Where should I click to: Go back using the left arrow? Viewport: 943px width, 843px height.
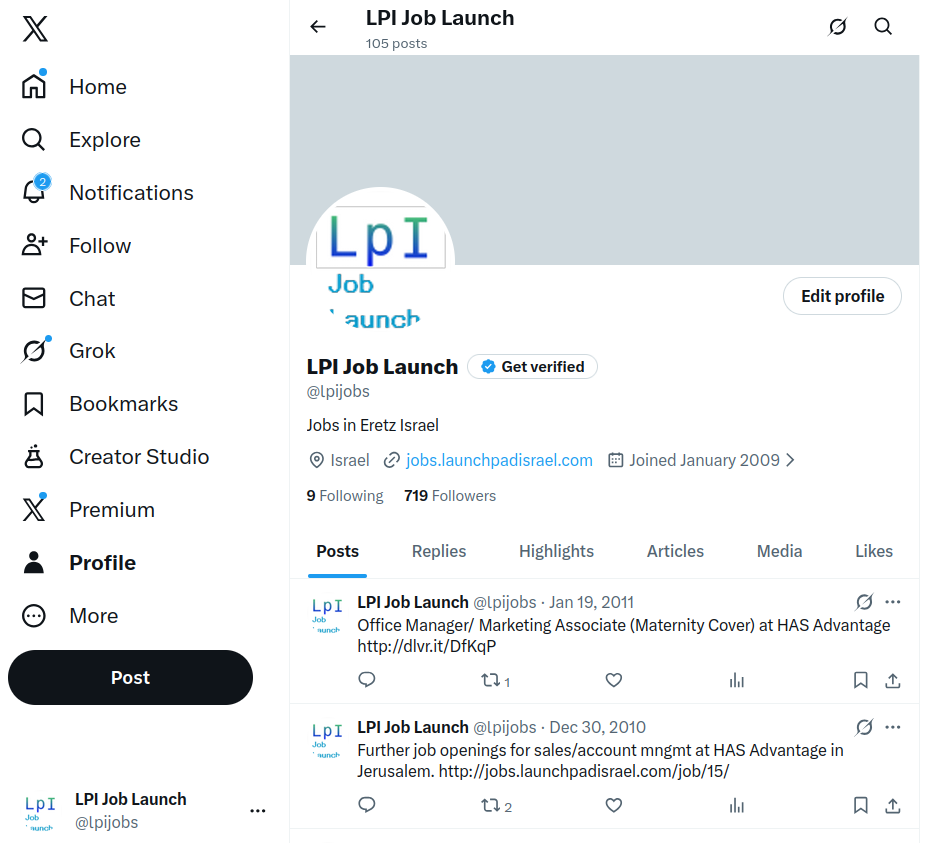[318, 27]
